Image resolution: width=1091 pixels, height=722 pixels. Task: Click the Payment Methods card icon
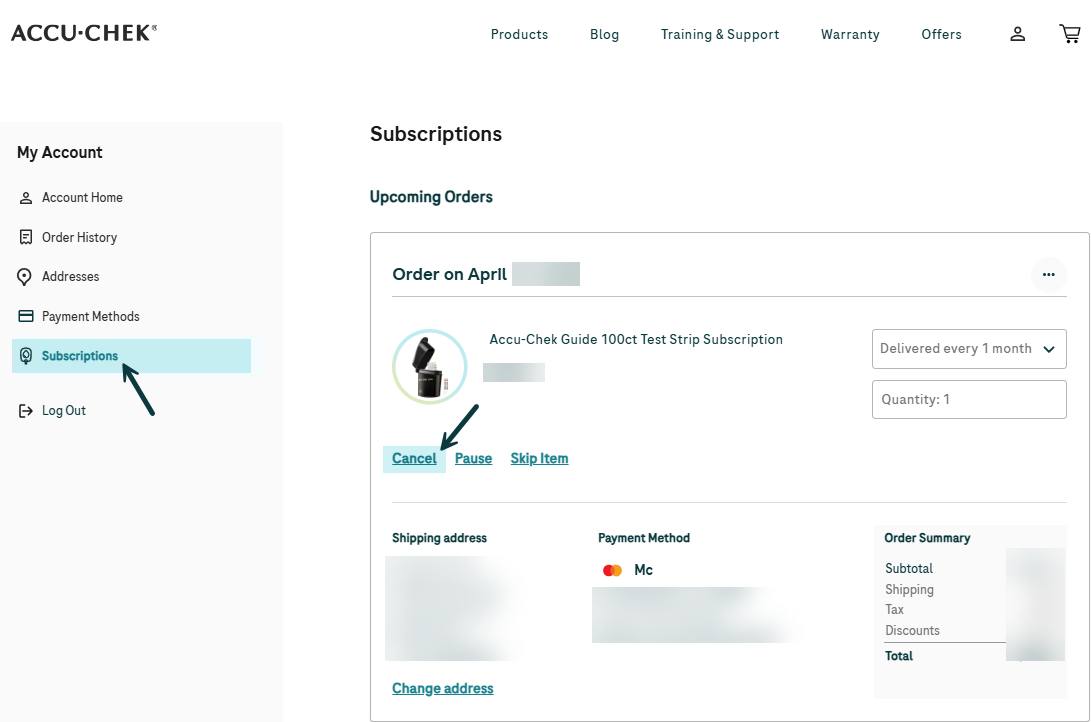coord(26,316)
